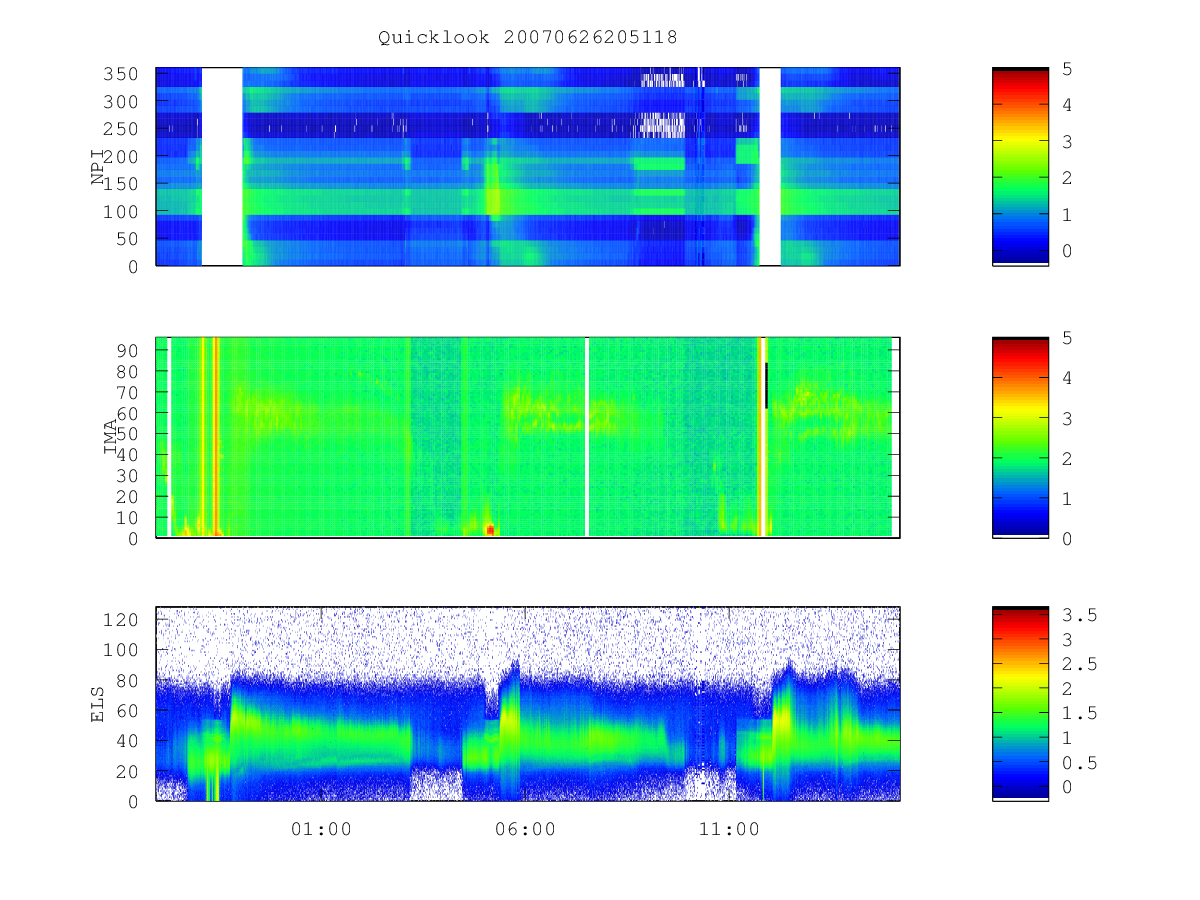Click inside the ELS spectrogram panel
Viewport: 1200px width, 900px height.
point(528,704)
